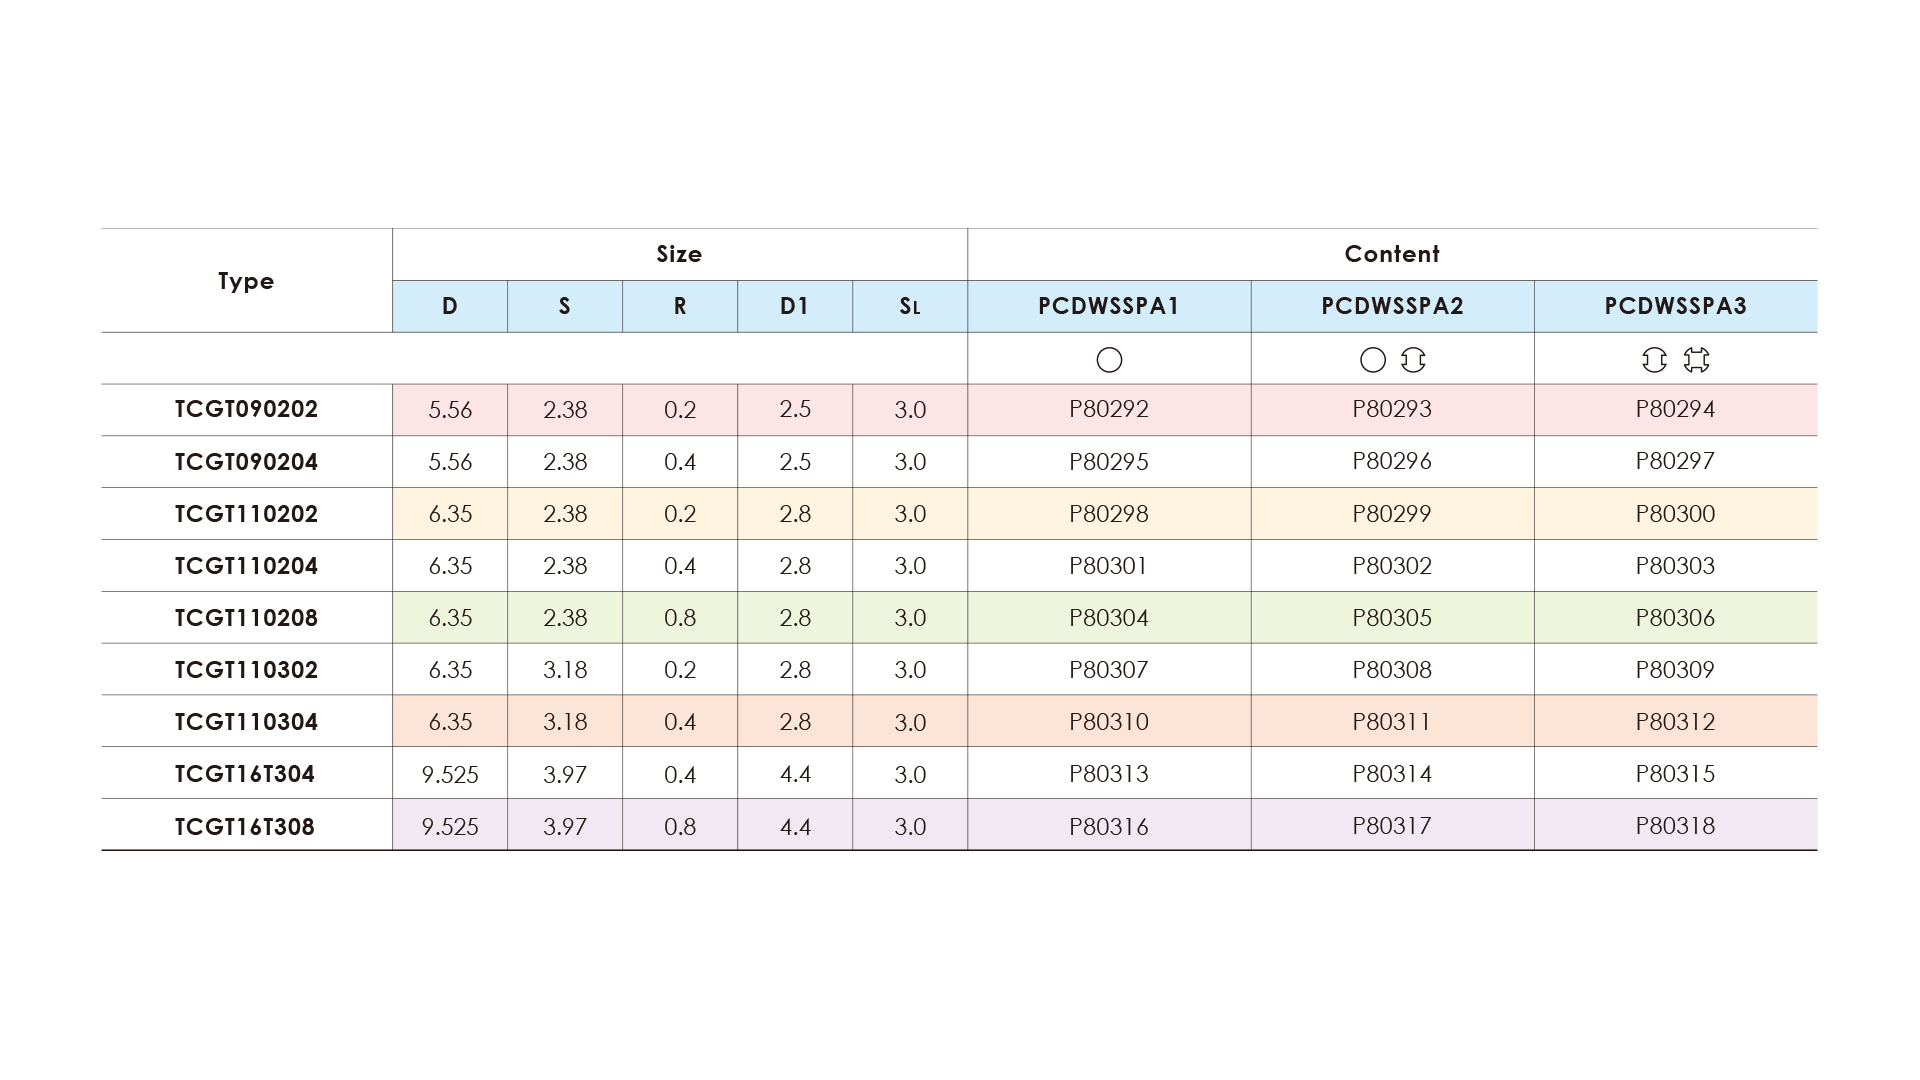Click the 9.525 value in the TCGT16T304 row
Viewport: 1920px width, 1080px height.
click(x=450, y=775)
